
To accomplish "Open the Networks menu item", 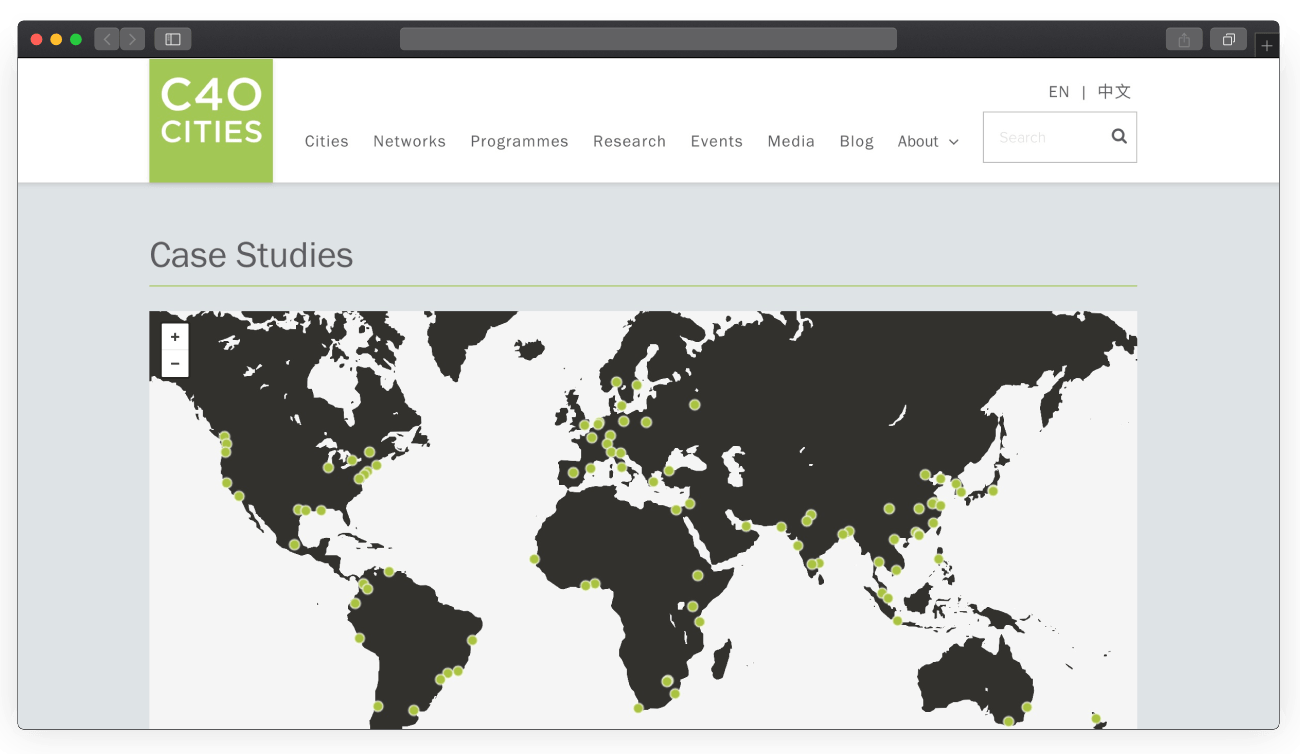I will (x=410, y=141).
